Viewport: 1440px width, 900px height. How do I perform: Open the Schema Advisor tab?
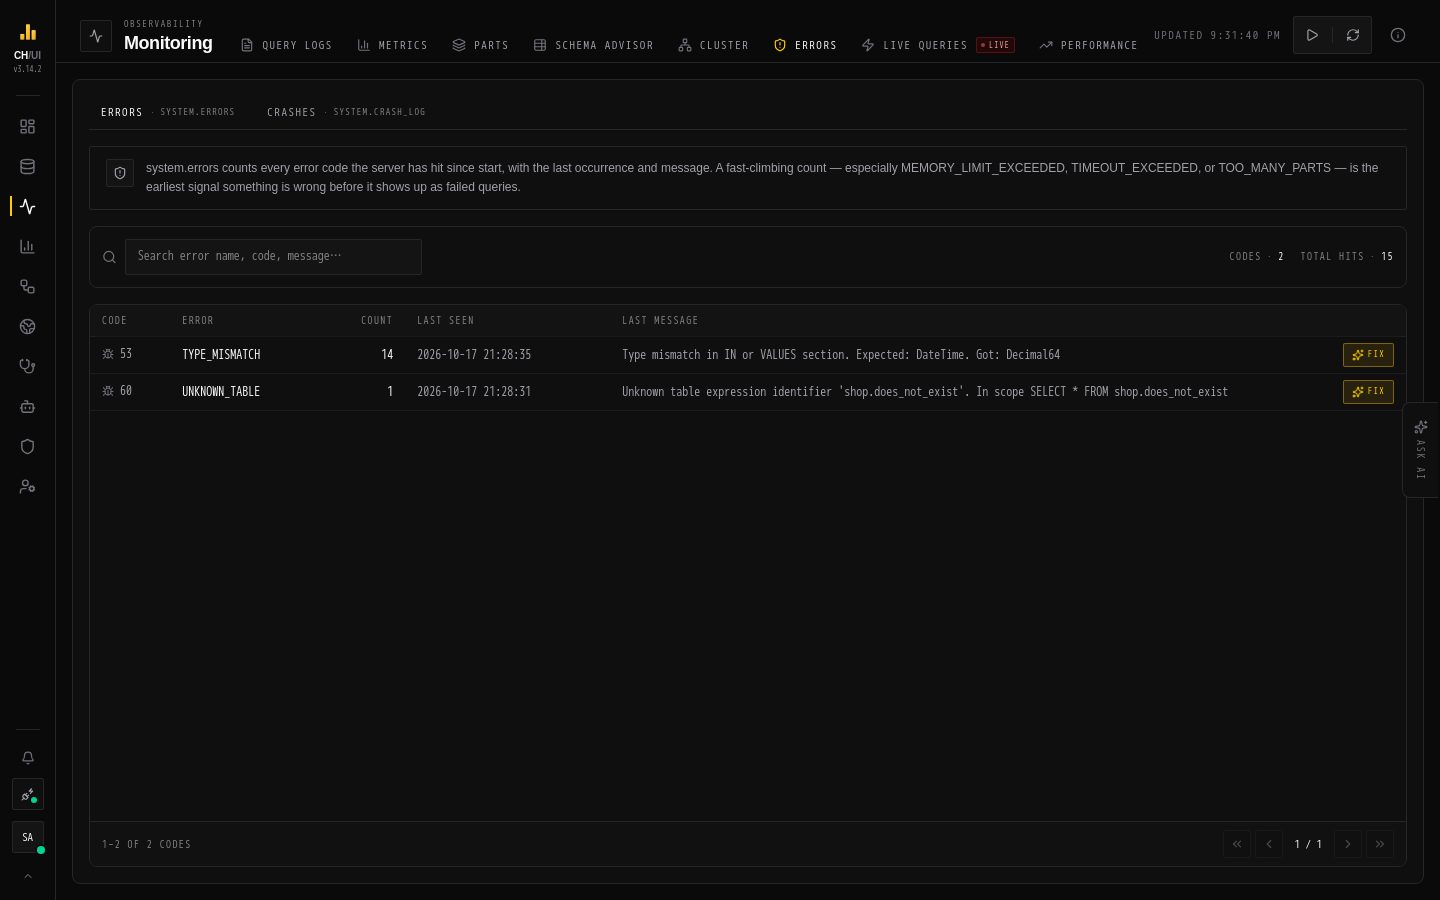click(x=593, y=45)
